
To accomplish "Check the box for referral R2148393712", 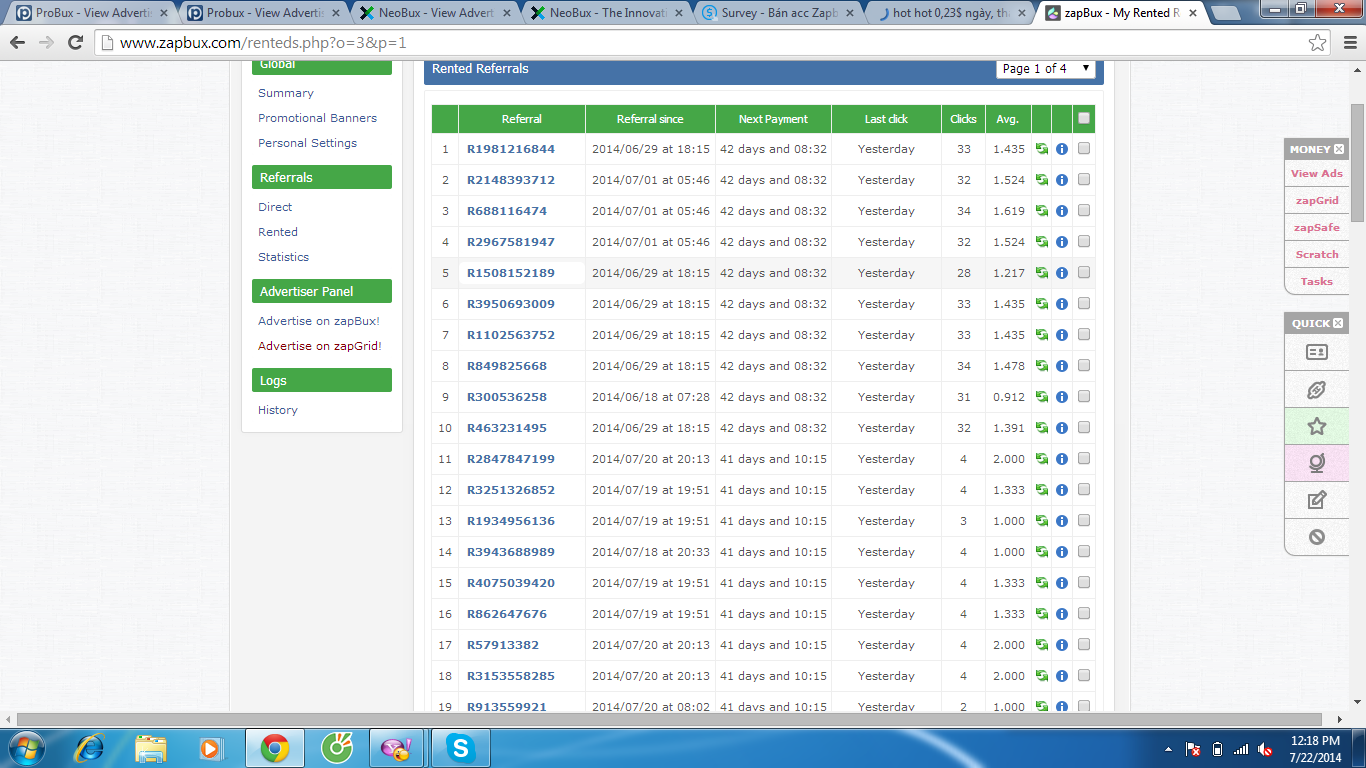I will [1084, 180].
